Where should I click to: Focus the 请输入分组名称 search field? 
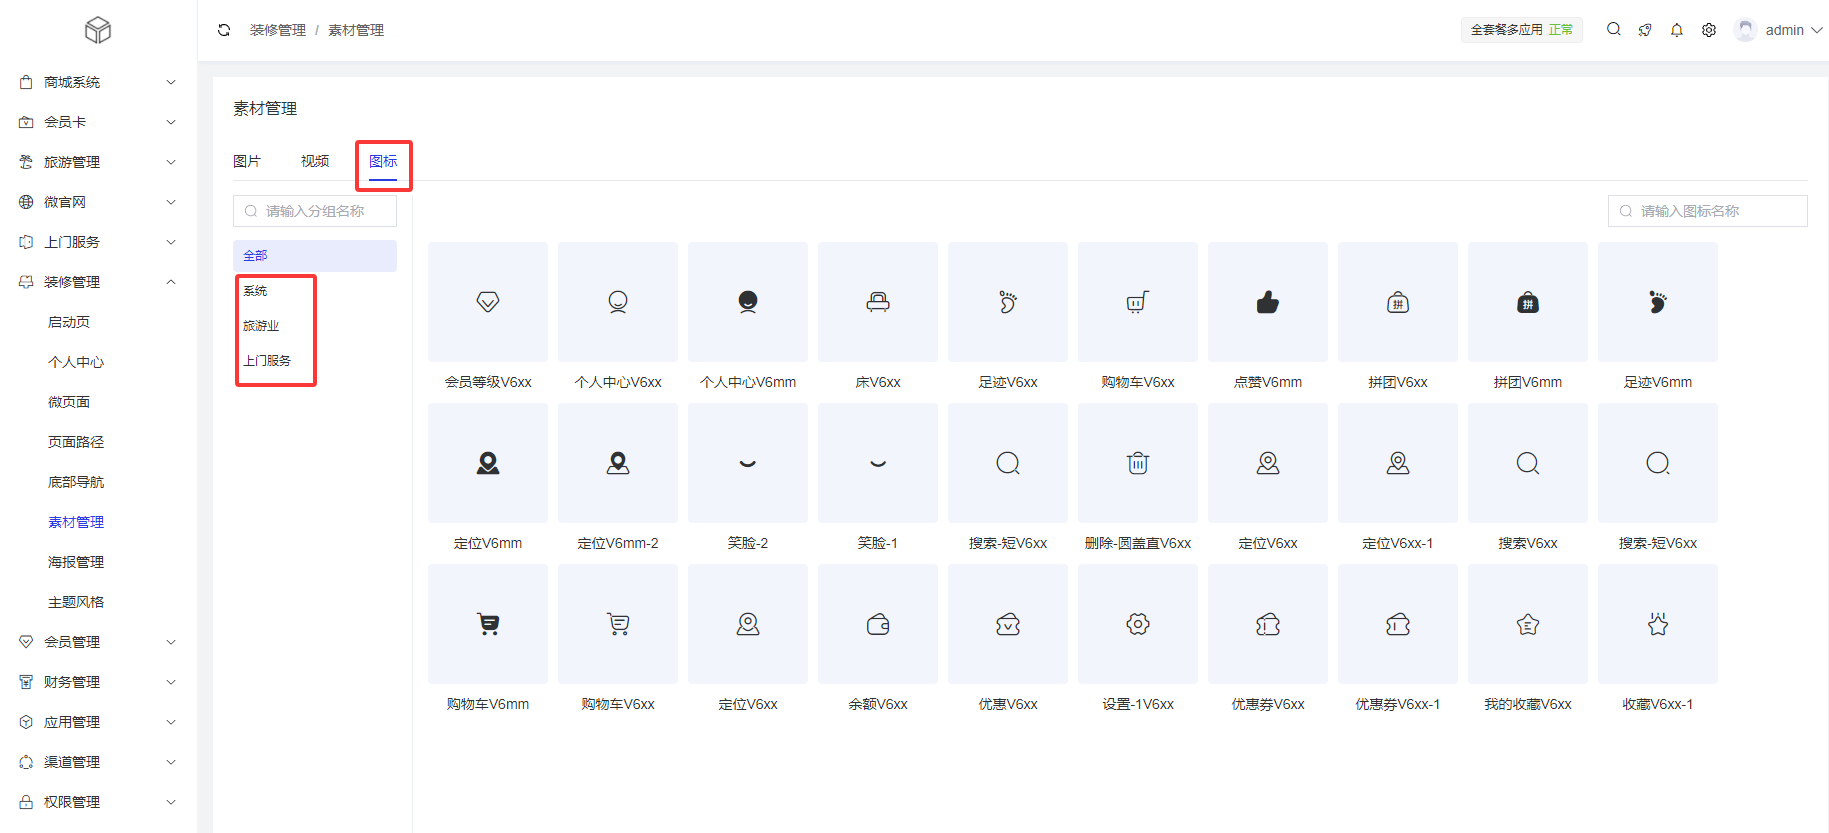click(x=315, y=211)
